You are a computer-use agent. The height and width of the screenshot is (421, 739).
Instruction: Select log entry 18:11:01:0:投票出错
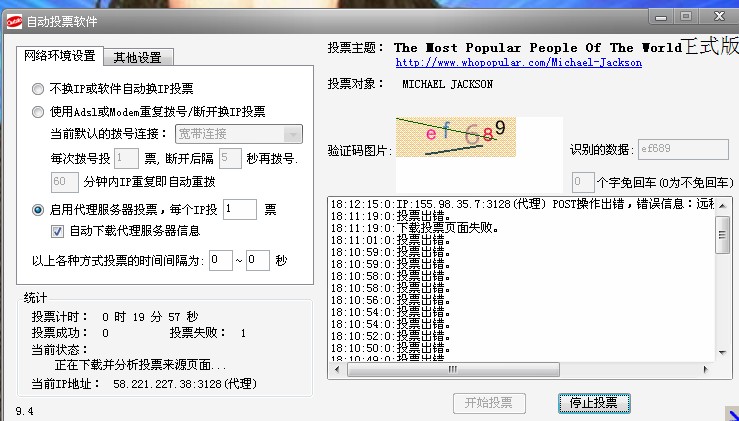(391, 241)
